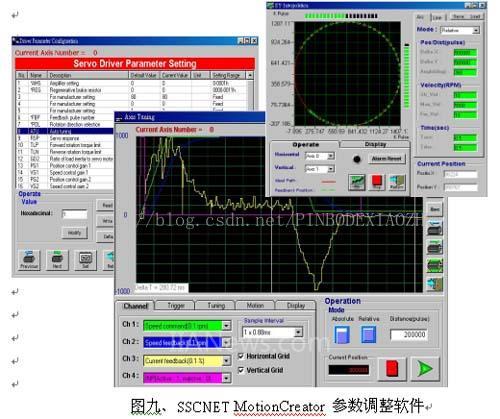This screenshot has height=419, width=500.
Task: Select the Arc tab in XY Interpolation
Action: pos(421,17)
